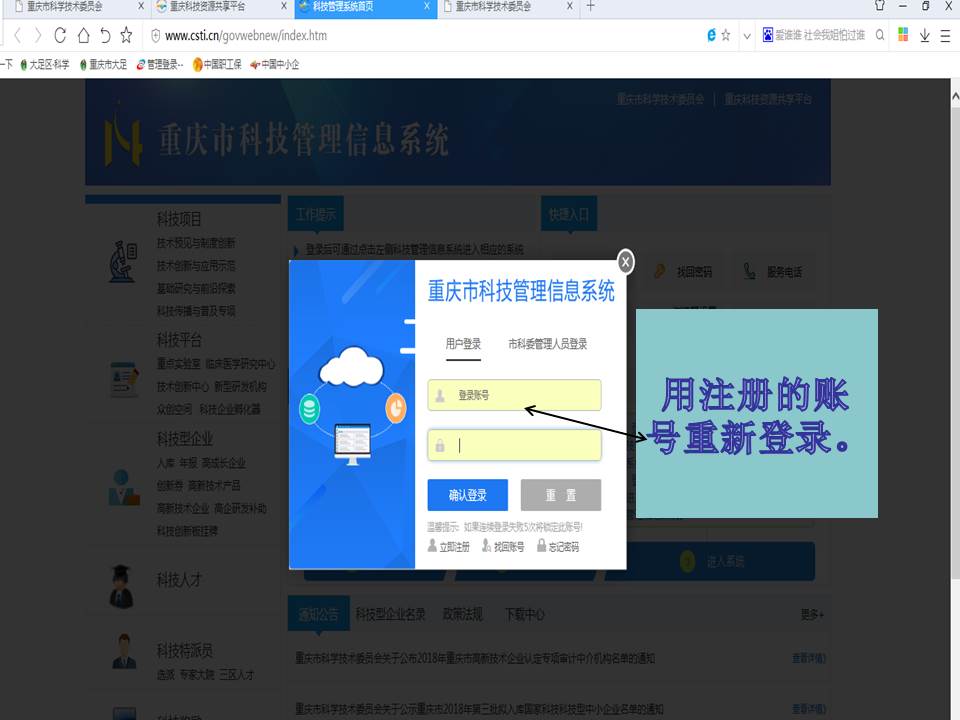960x720 pixels.
Task: Open the 立即注册 register link
Action: click(x=449, y=546)
